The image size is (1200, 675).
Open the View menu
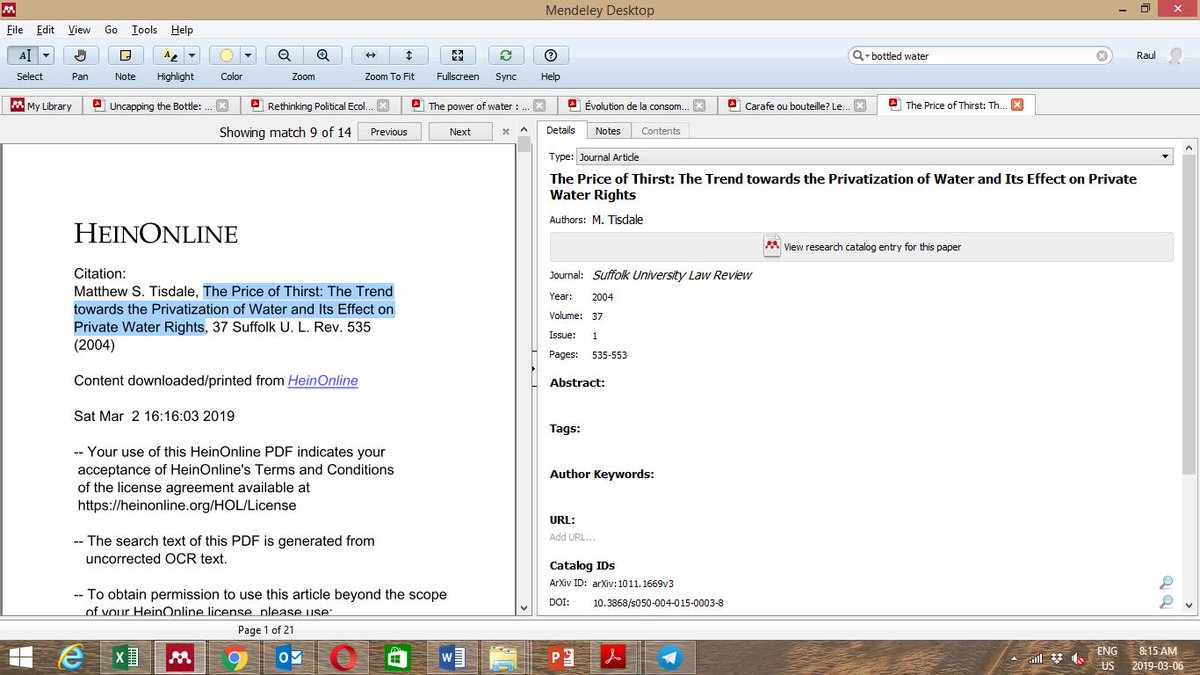[x=79, y=30]
